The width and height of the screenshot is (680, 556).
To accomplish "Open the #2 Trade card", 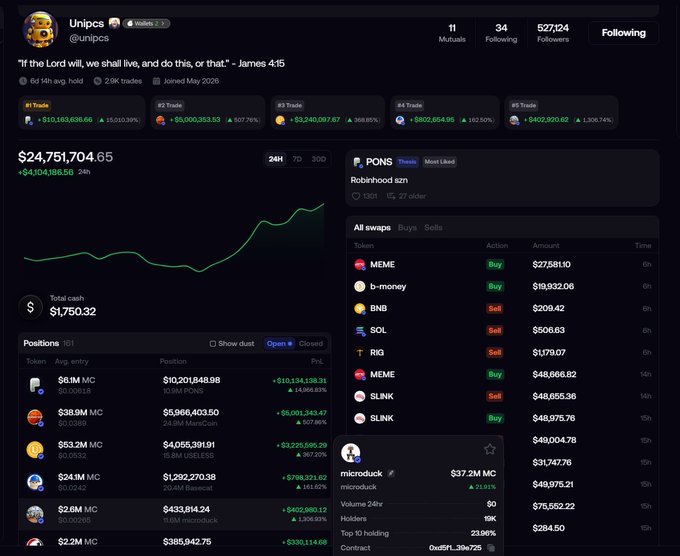I will point(208,113).
